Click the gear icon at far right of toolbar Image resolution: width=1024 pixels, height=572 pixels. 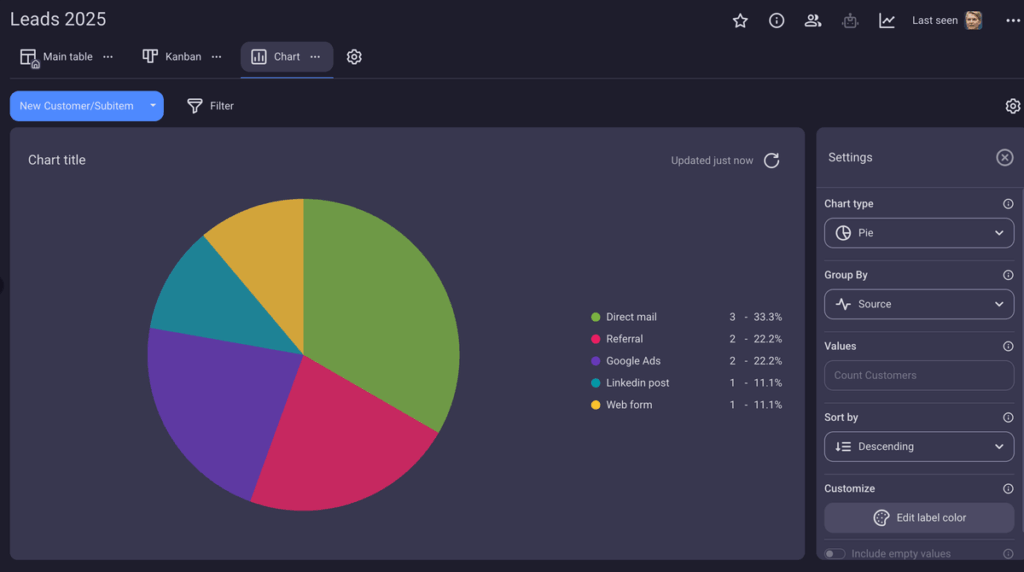(1013, 106)
